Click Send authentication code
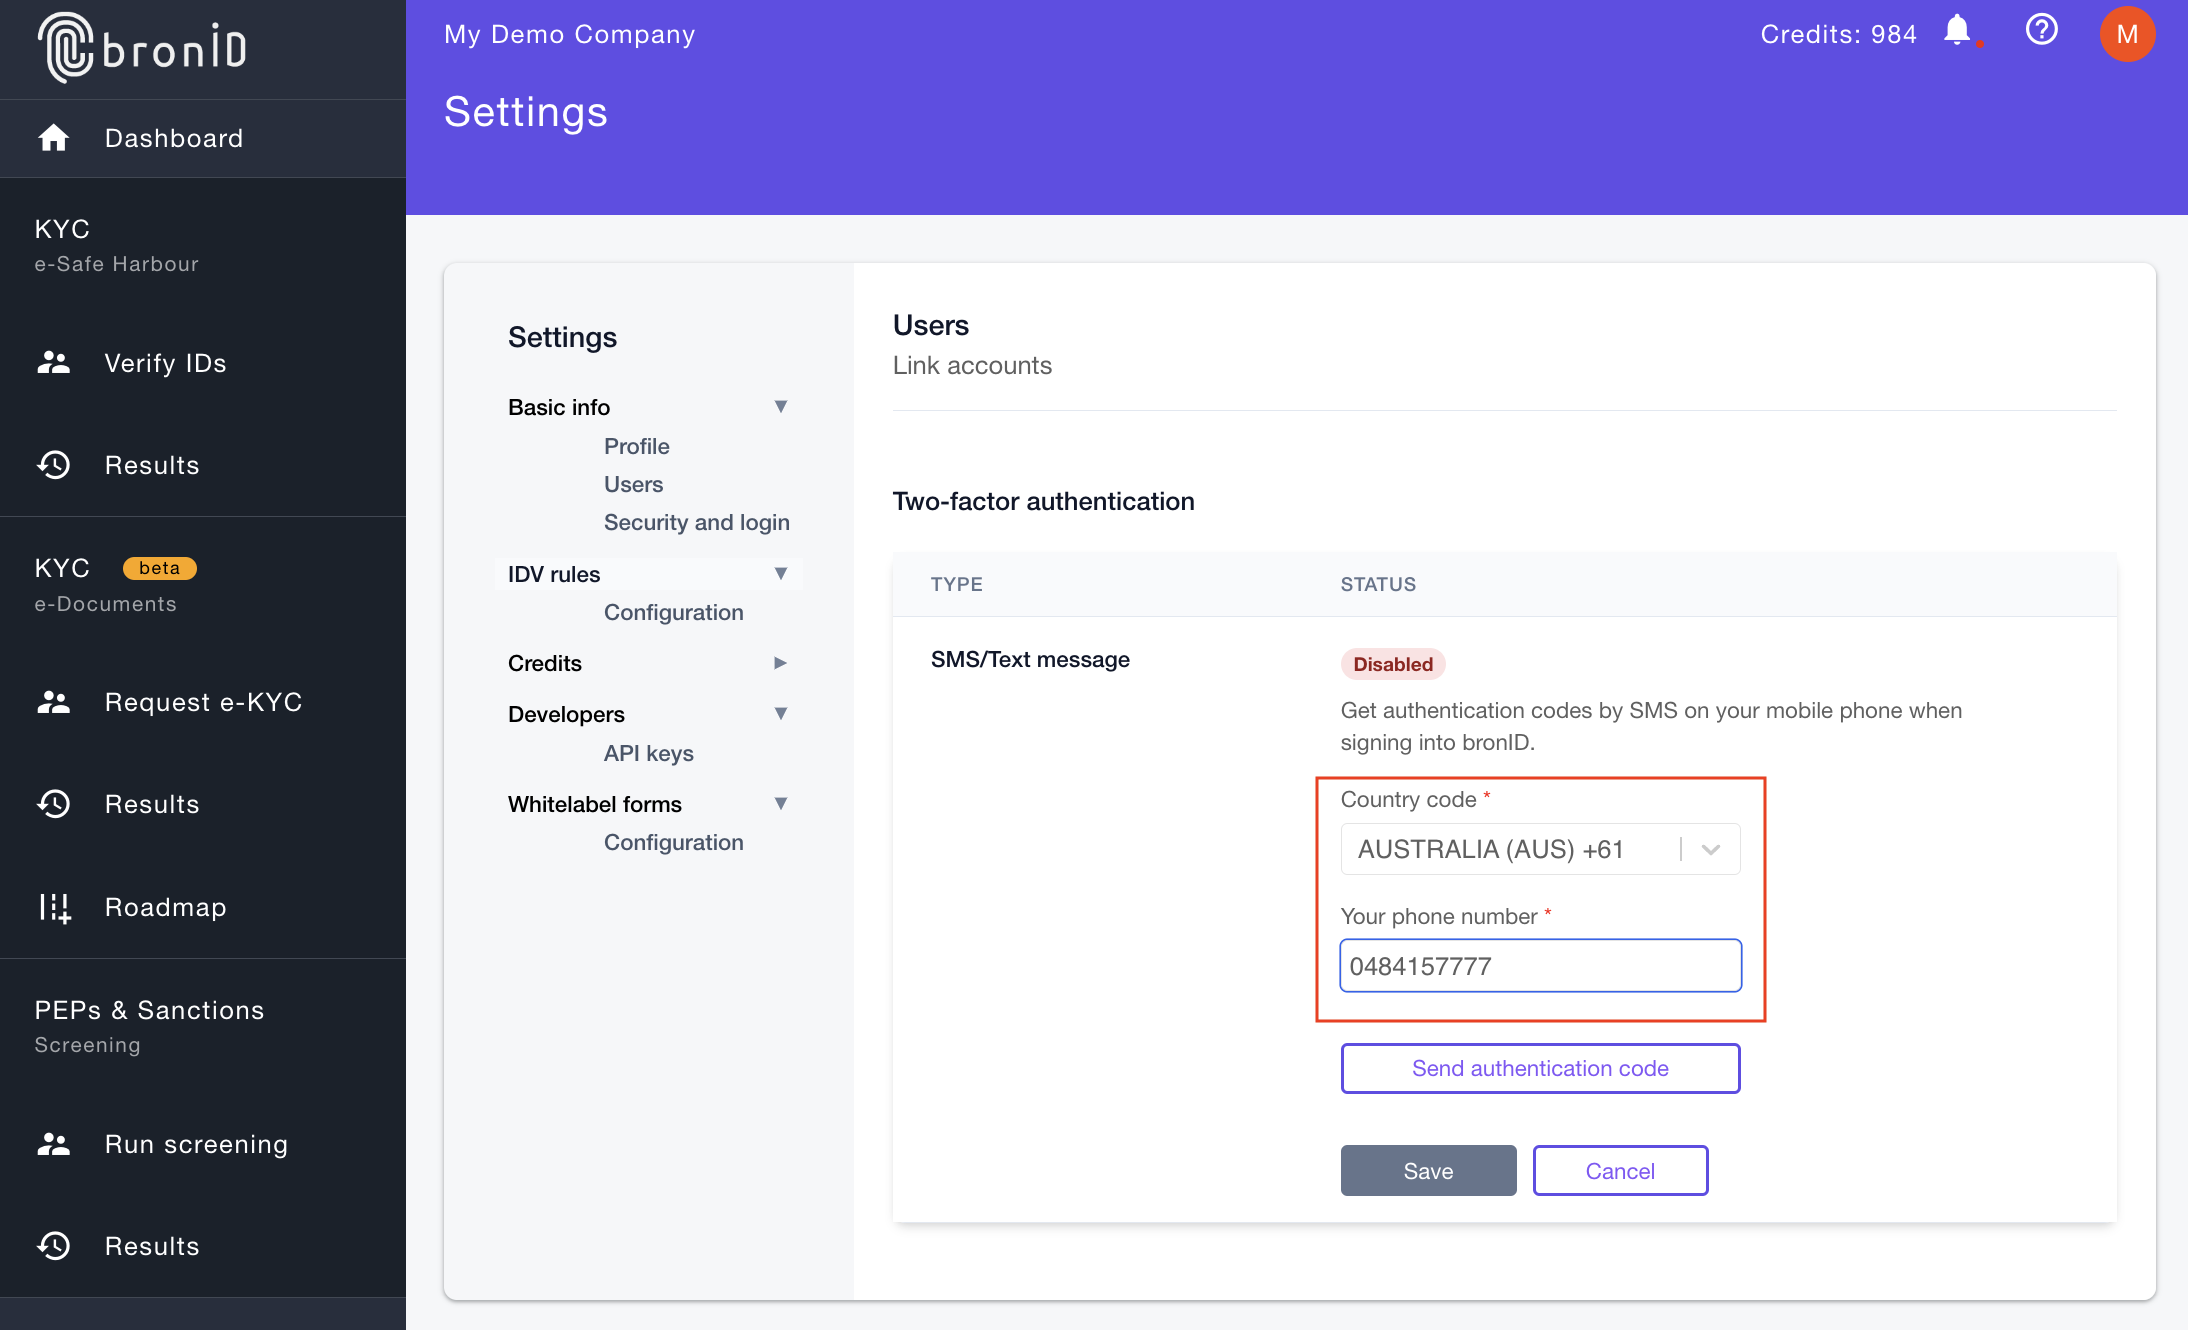 (1539, 1068)
